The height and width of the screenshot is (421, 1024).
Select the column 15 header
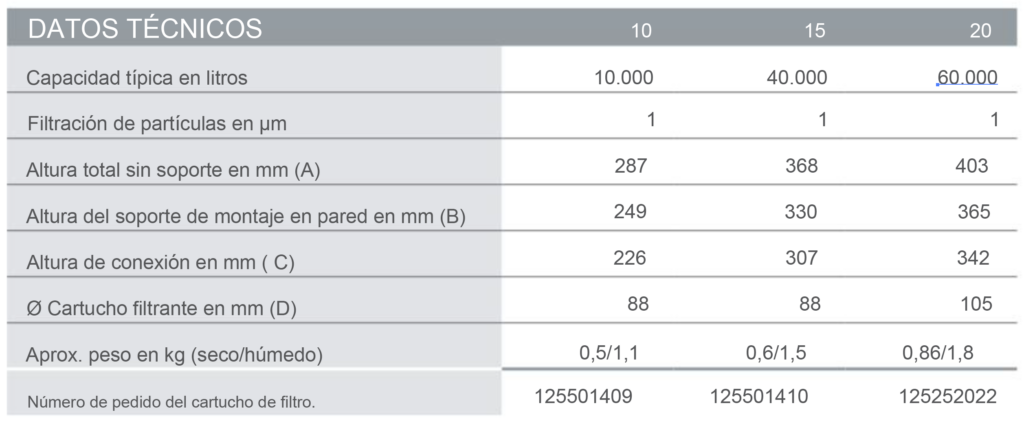pyautogui.click(x=814, y=31)
